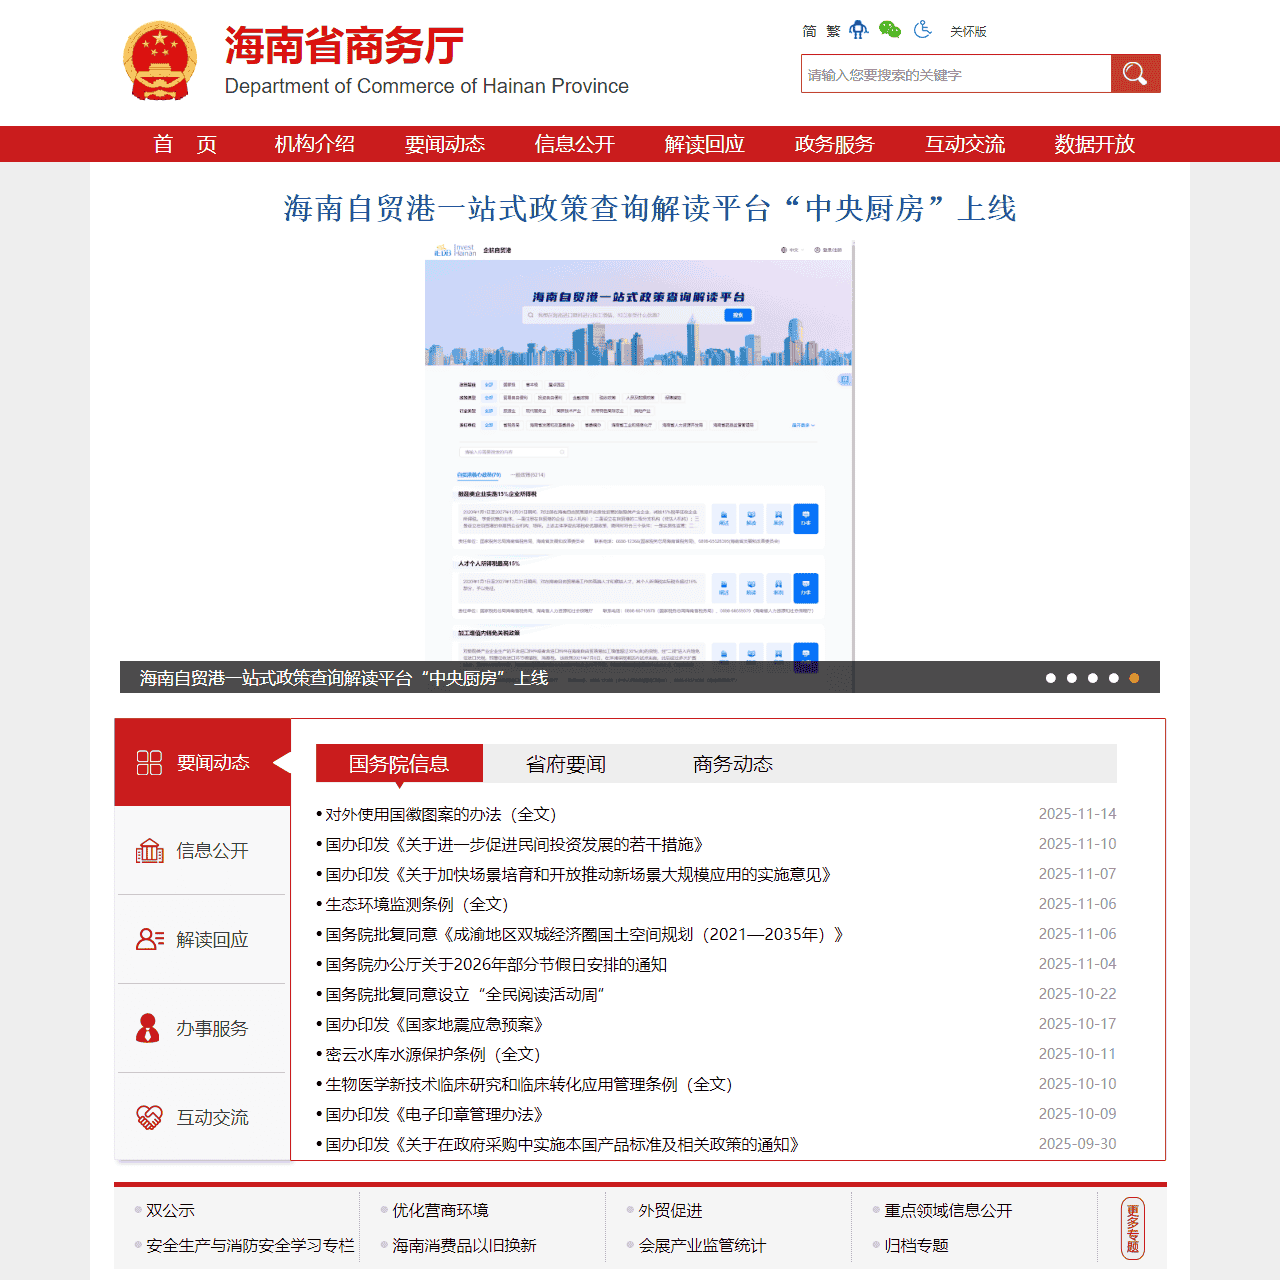Expand the 更多专题 panel
The image size is (1280, 1280).
pyautogui.click(x=1133, y=1227)
